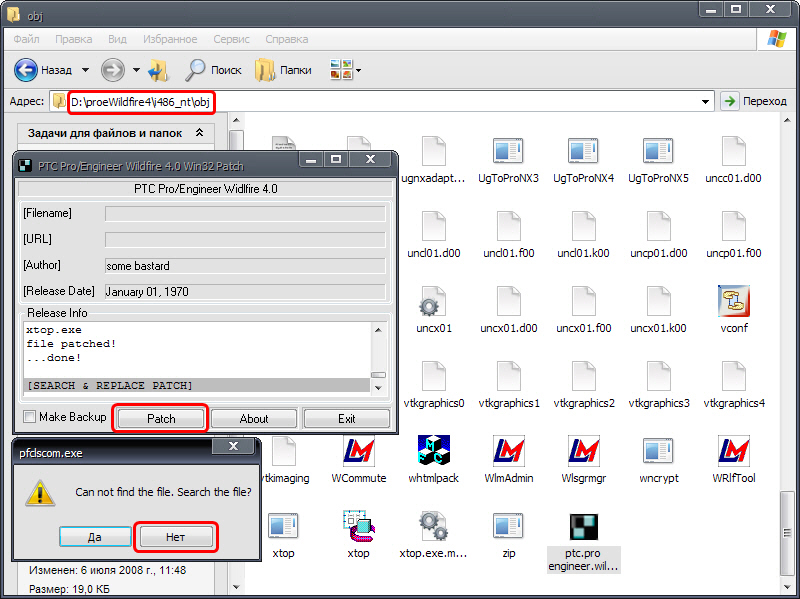Enable the Make Backup checkbox

coord(30,417)
